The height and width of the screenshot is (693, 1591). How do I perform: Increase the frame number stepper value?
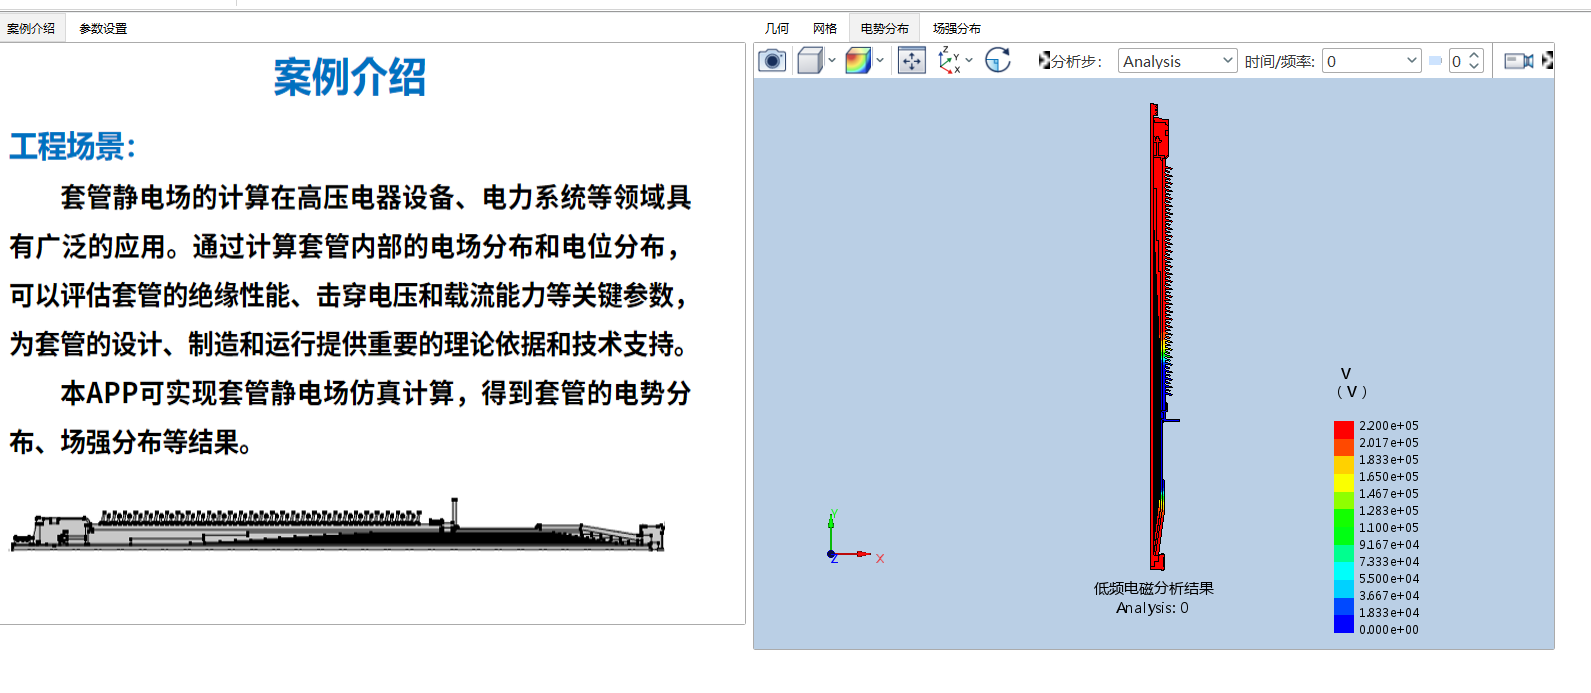coord(1474,56)
